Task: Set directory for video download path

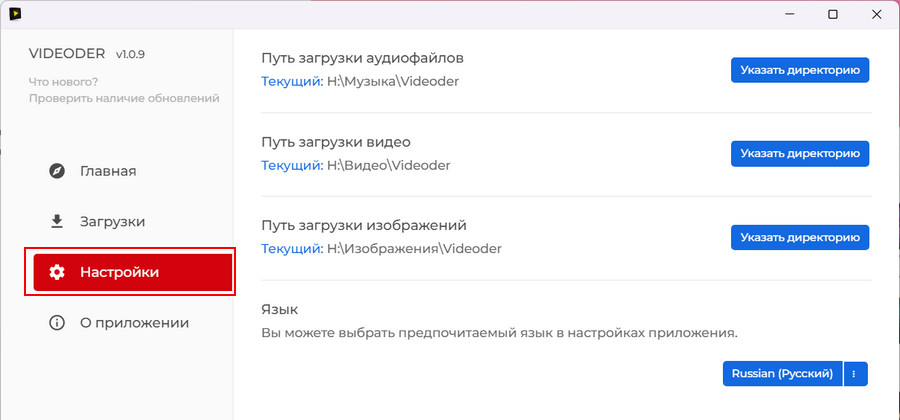Action: (x=800, y=154)
